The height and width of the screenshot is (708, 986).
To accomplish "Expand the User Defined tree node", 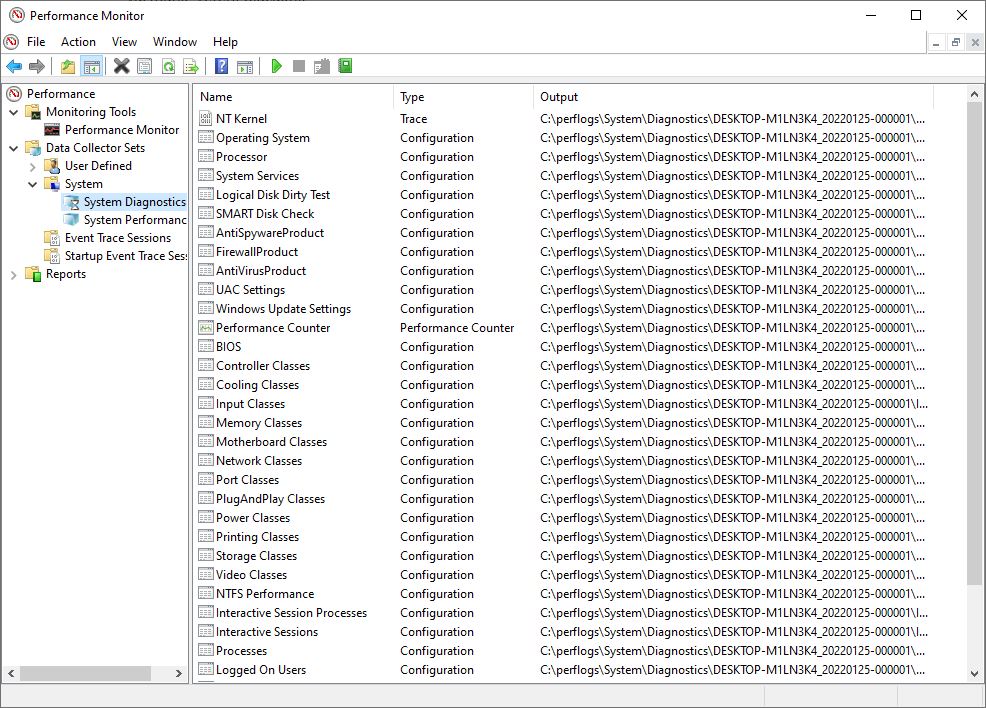I will coord(33,166).
